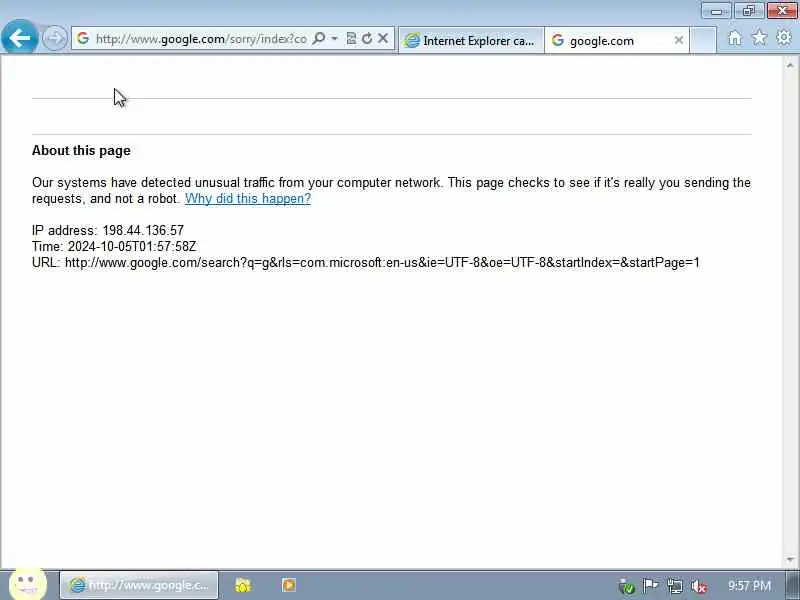Expand the address bar autocomplete dropdown arrow
The image size is (800, 600).
[x=335, y=38]
